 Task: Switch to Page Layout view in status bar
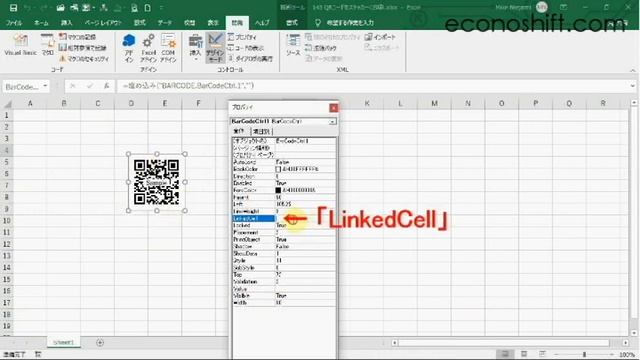[524, 354]
